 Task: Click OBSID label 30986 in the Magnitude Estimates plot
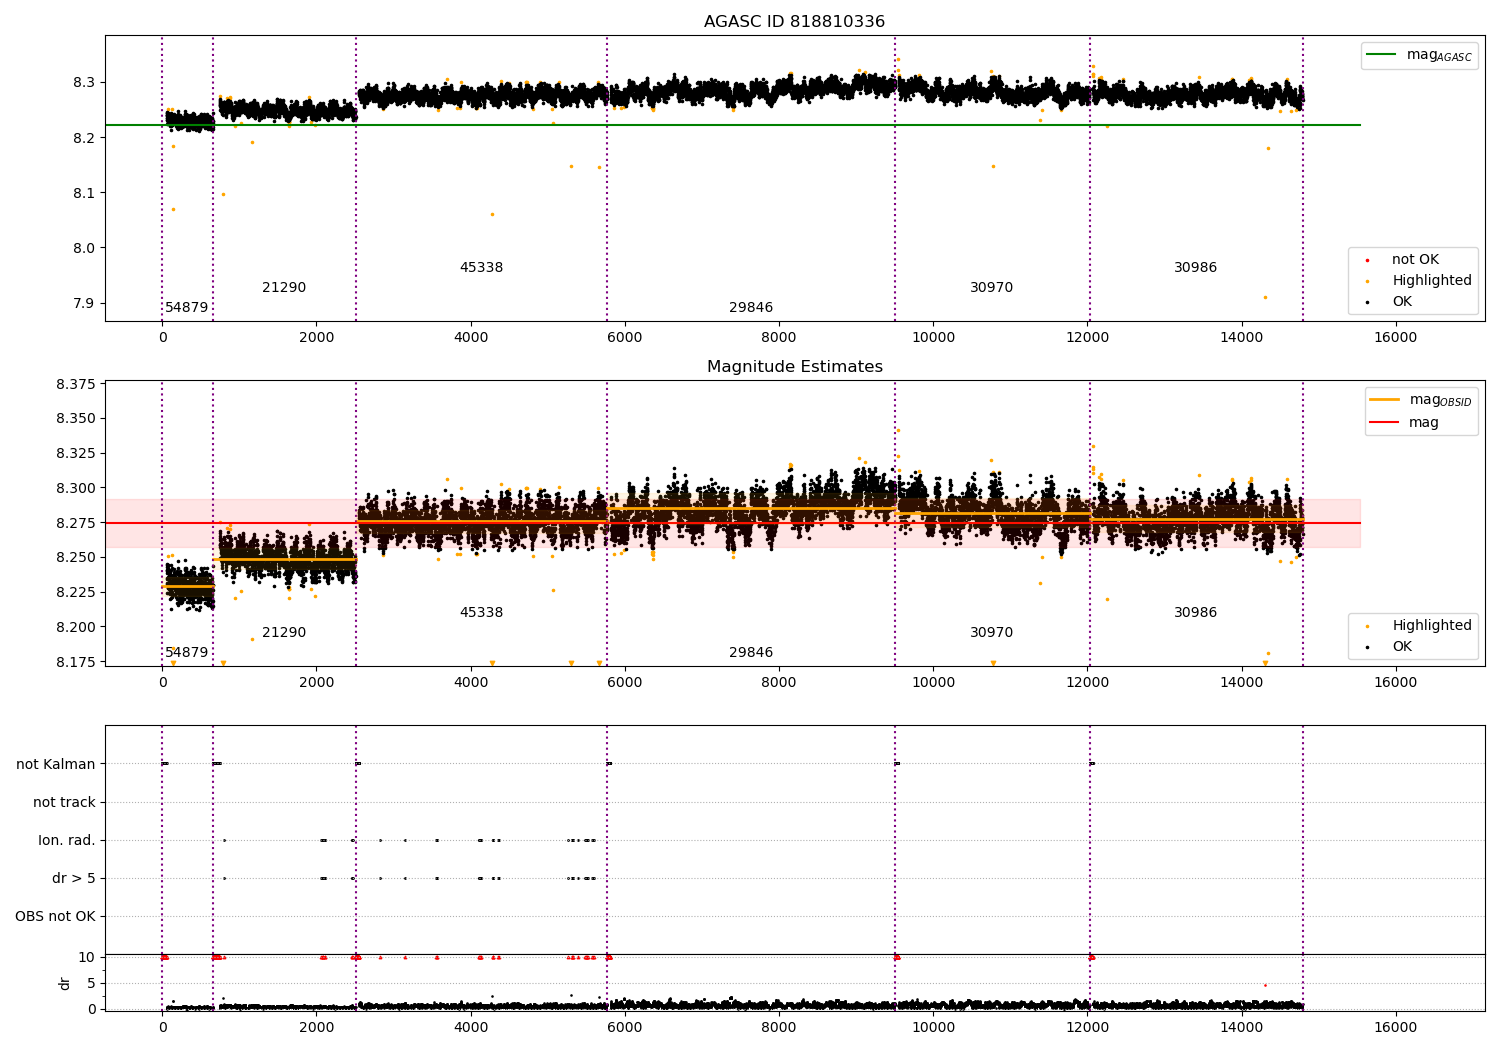coord(1195,613)
